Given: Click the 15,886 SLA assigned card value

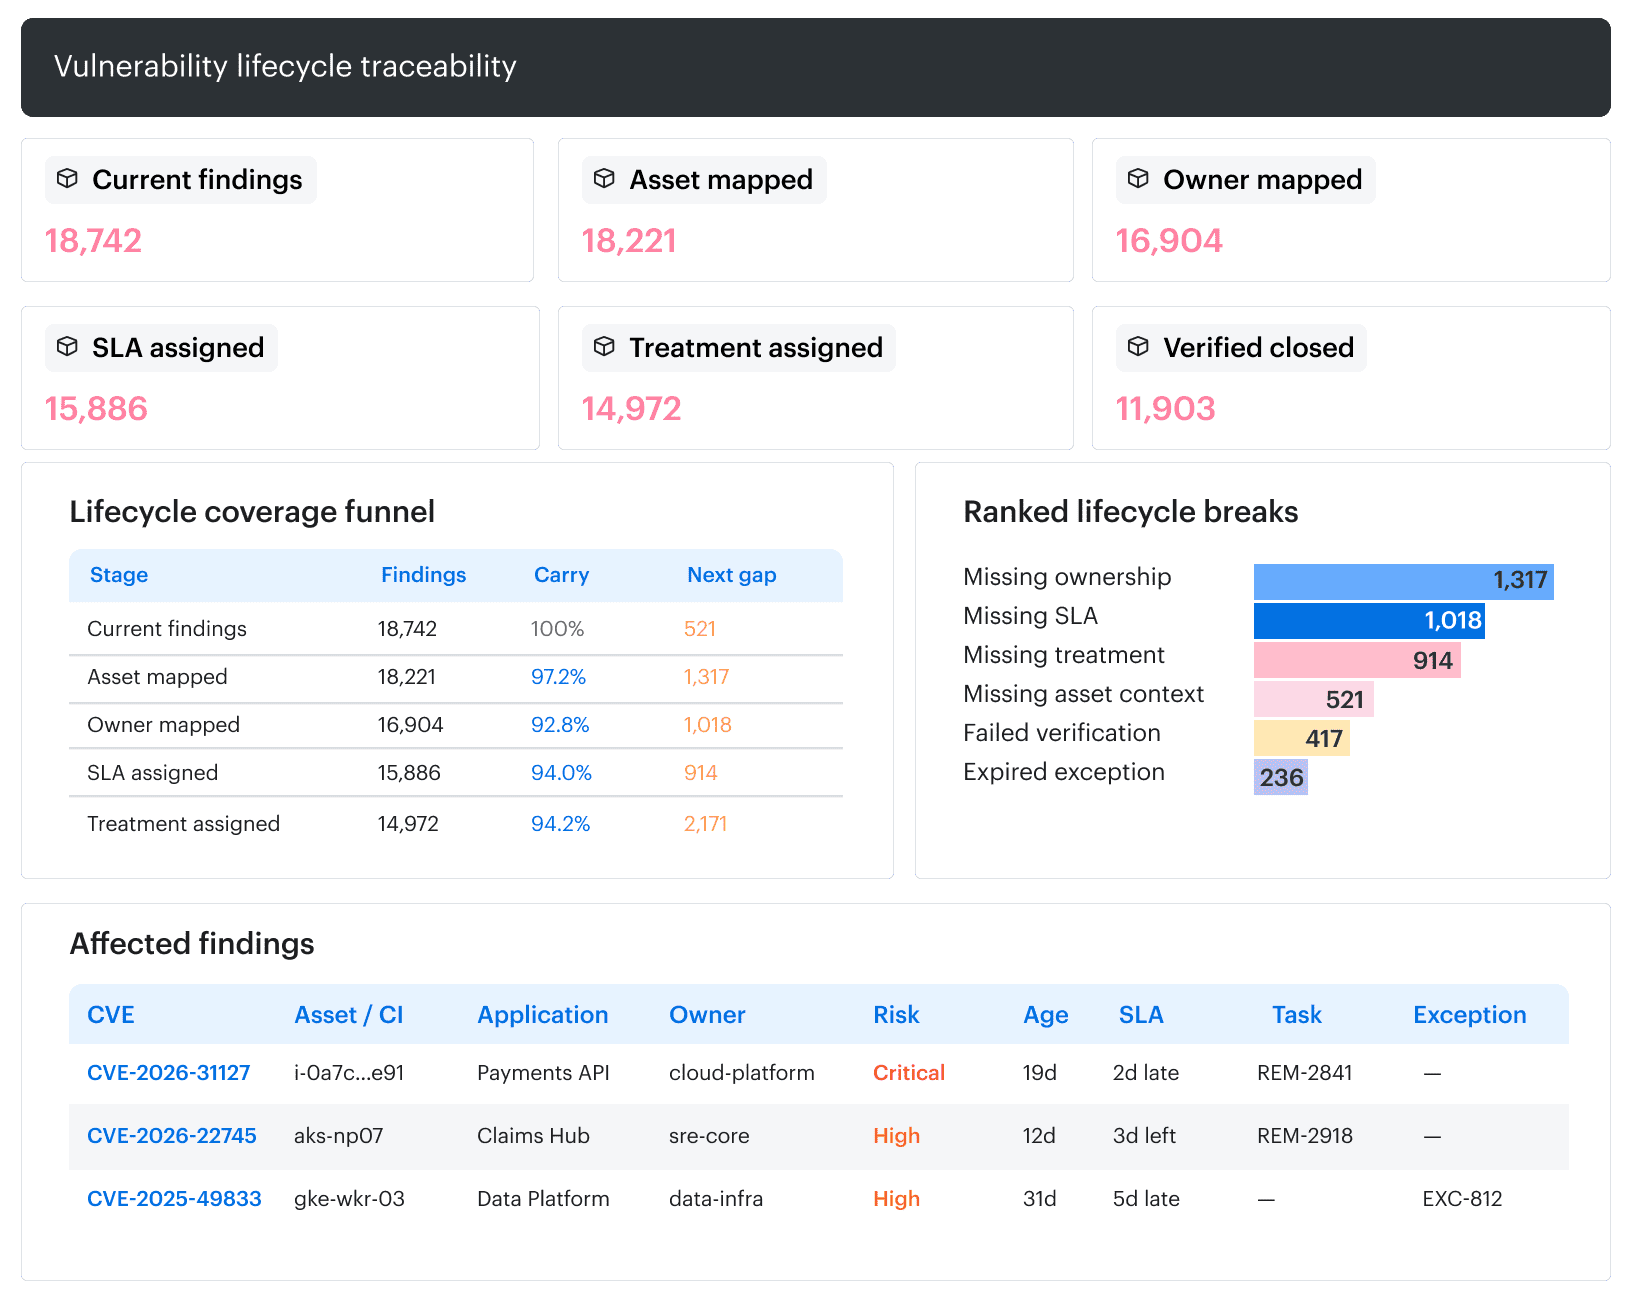Looking at the screenshot, I should 96,409.
